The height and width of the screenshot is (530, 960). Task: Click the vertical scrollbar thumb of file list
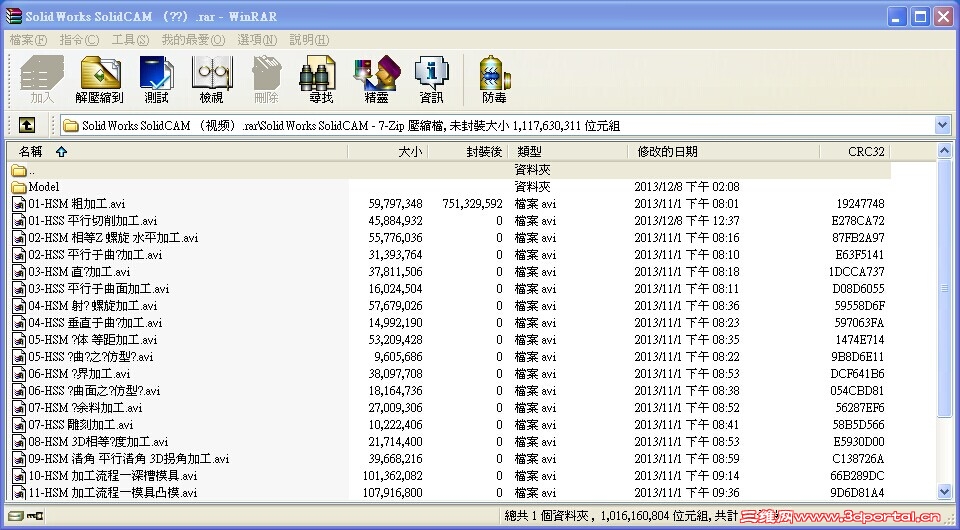(x=944, y=289)
